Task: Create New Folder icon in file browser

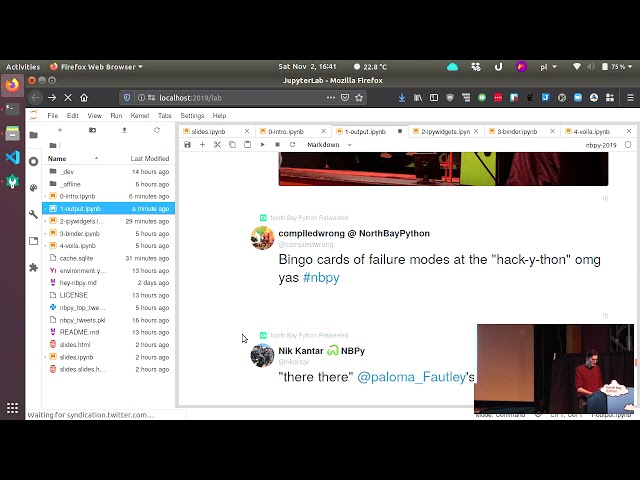Action: (92, 130)
